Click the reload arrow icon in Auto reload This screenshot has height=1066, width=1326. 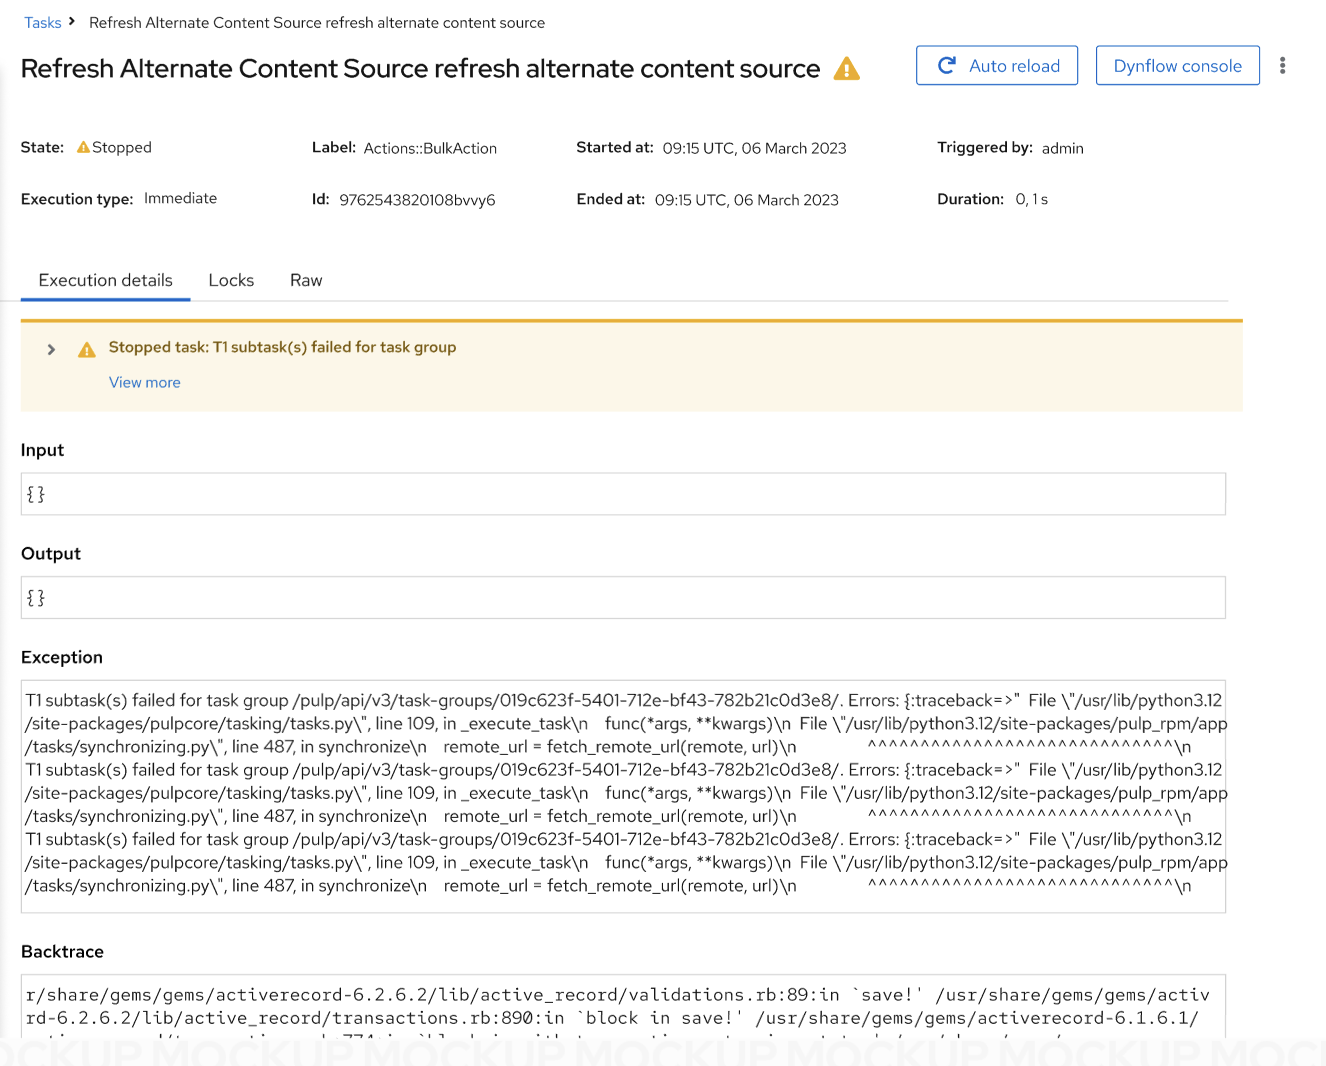point(946,65)
